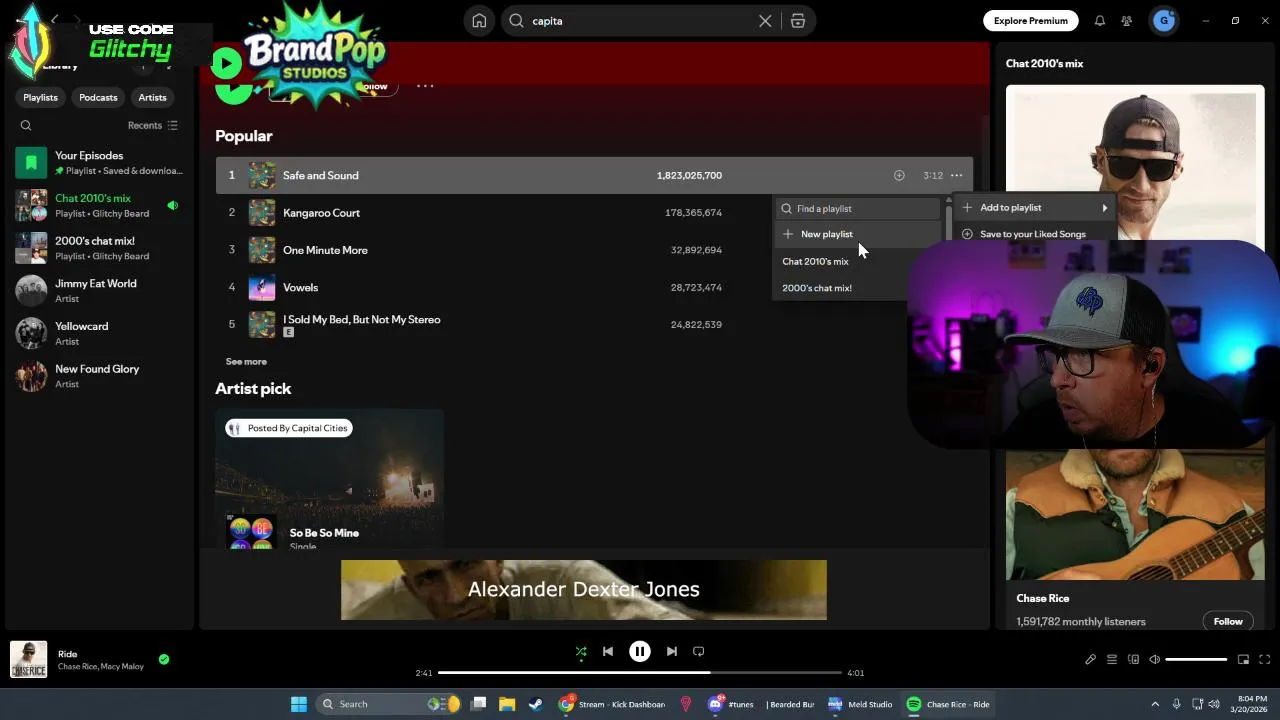Open the Steam taskbar icon
This screenshot has width=1280, height=720.
536,704
